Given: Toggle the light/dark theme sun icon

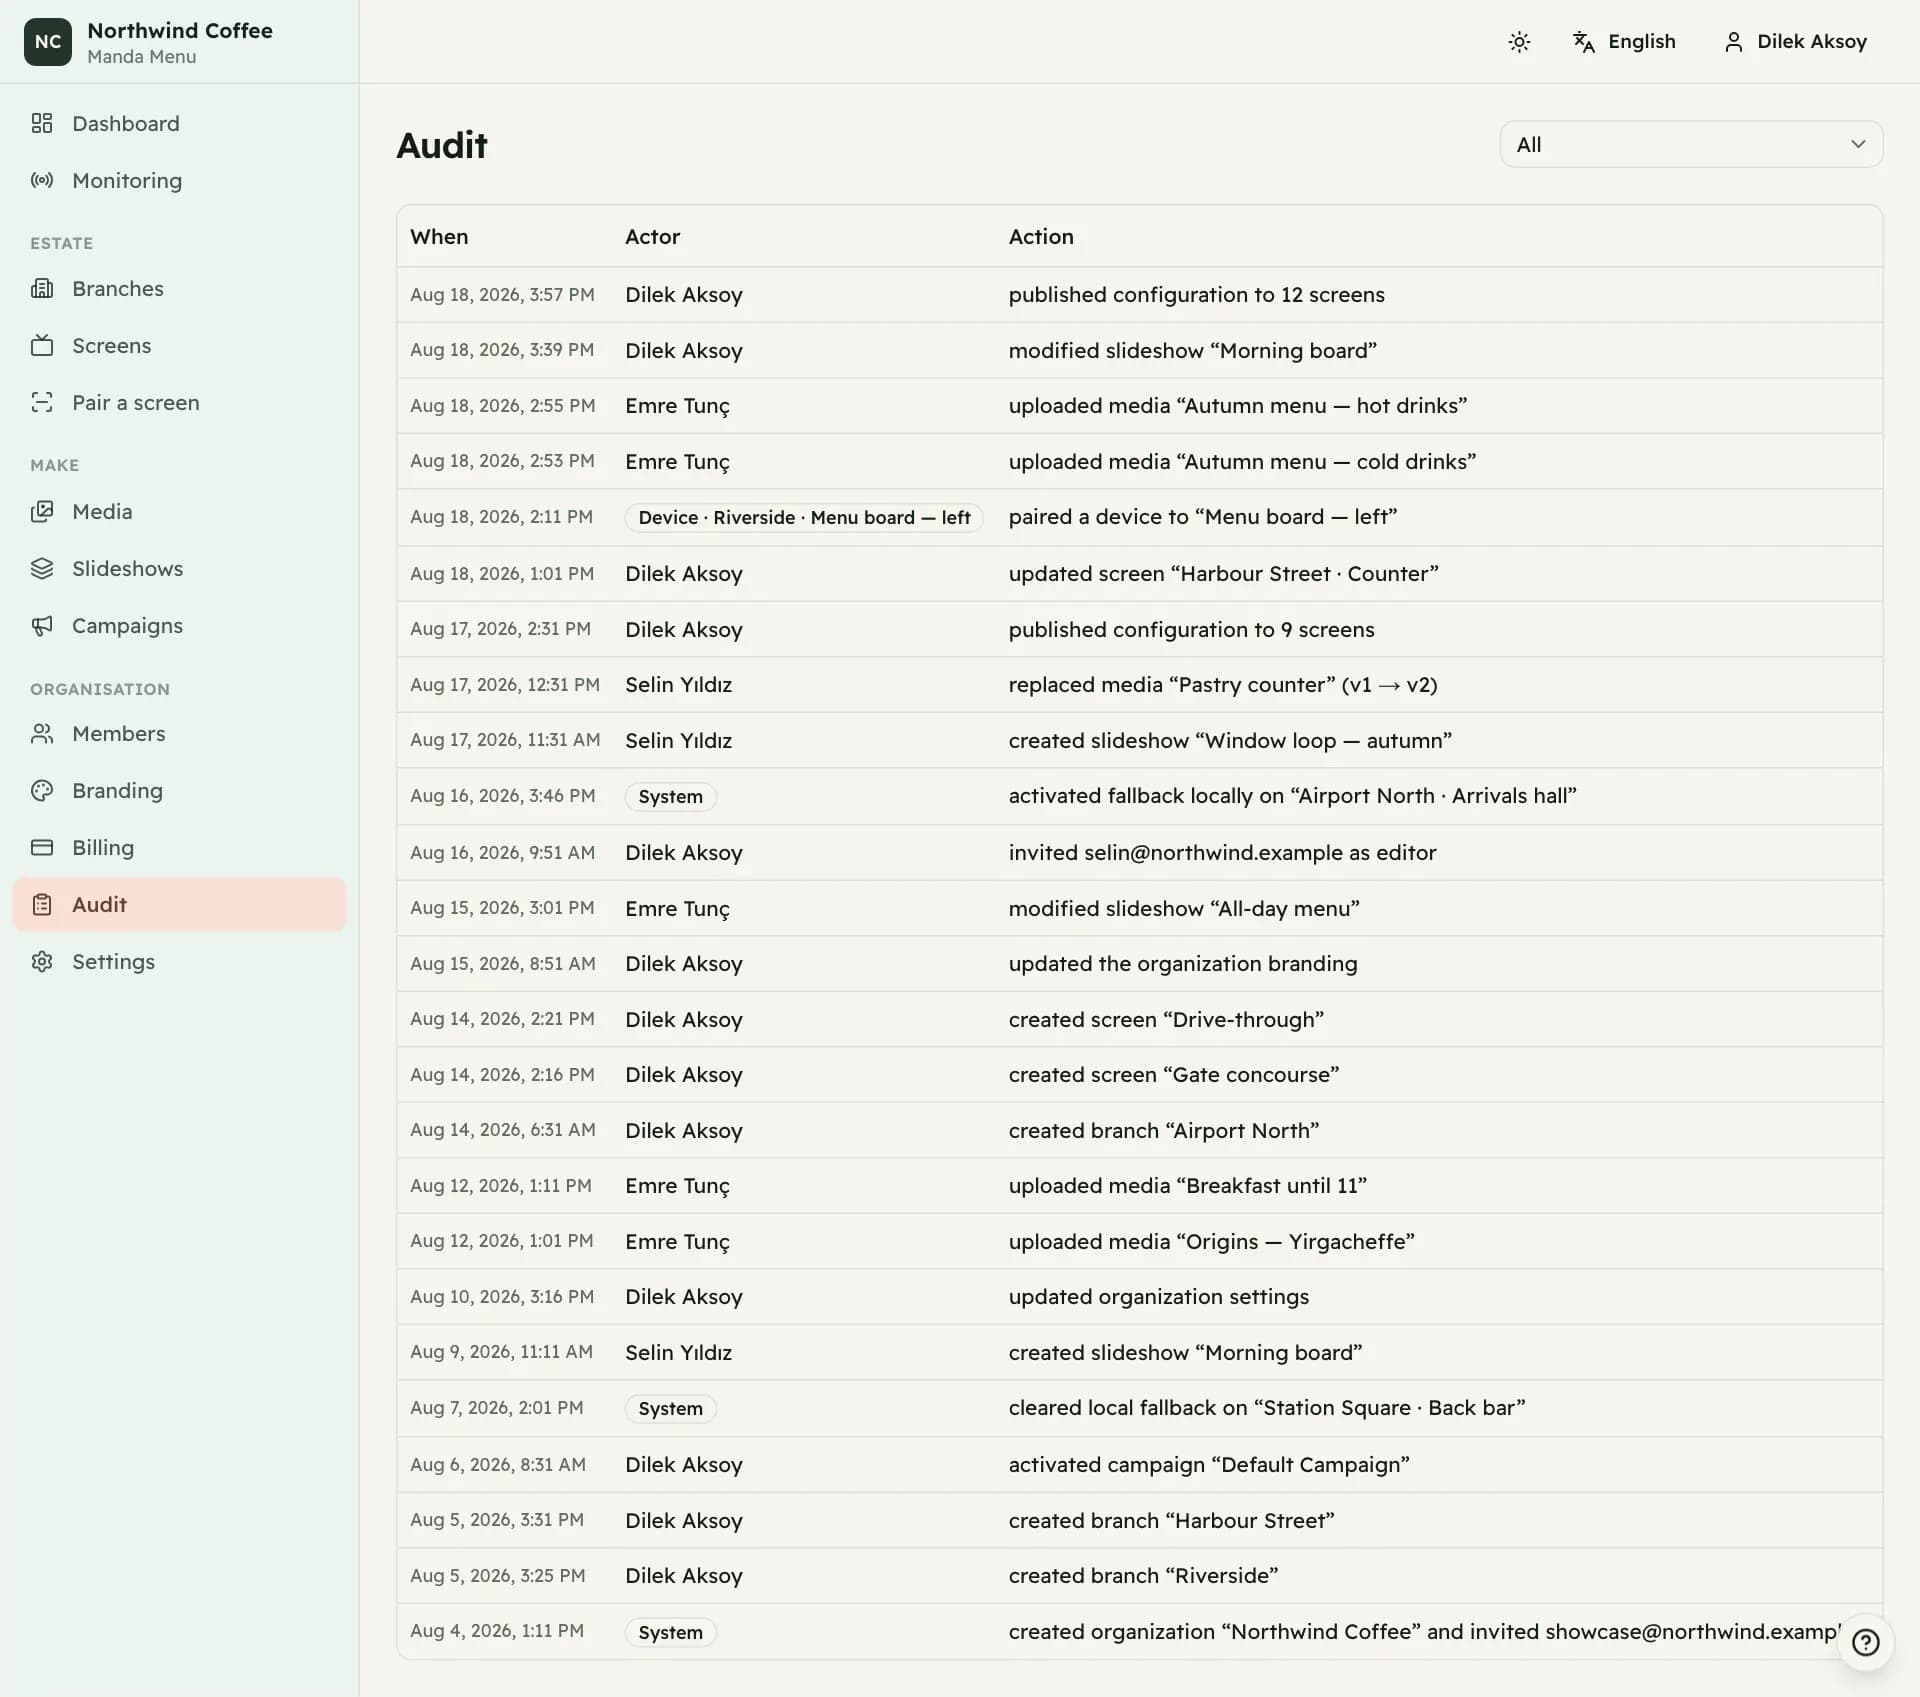Looking at the screenshot, I should (x=1519, y=41).
